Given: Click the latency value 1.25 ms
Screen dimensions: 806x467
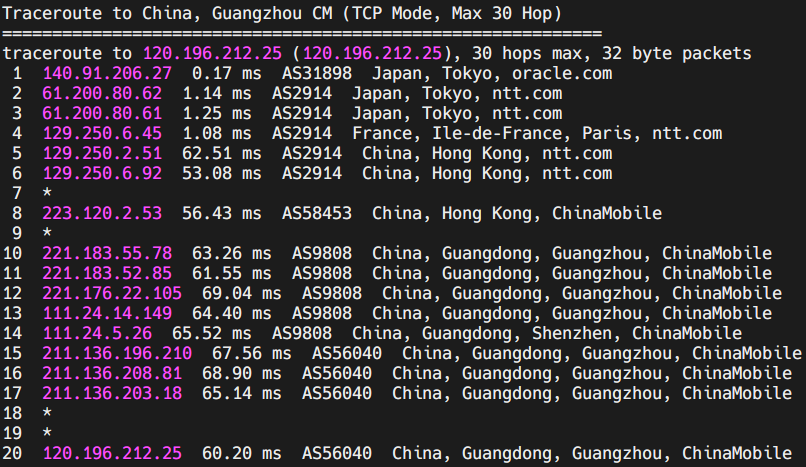Looking at the screenshot, I should [217, 114].
